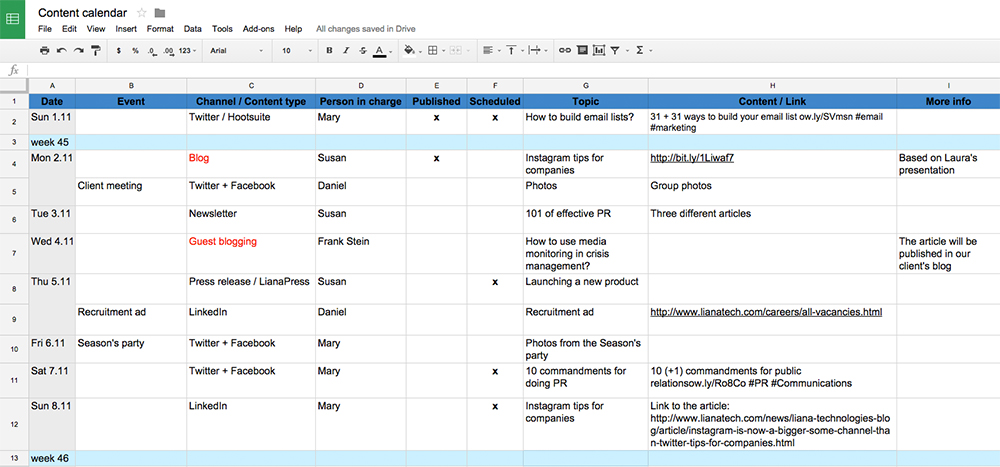Open the Text wrapping dropdown
This screenshot has height=467, width=1000.
click(538, 50)
